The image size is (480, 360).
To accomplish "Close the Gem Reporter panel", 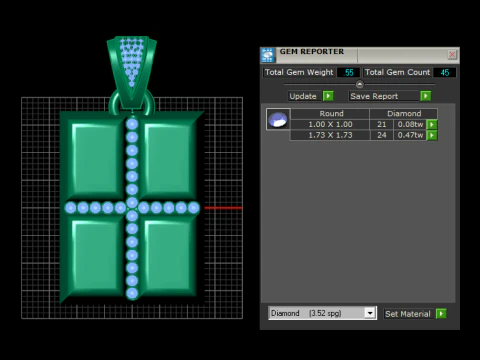I will (452, 54).
